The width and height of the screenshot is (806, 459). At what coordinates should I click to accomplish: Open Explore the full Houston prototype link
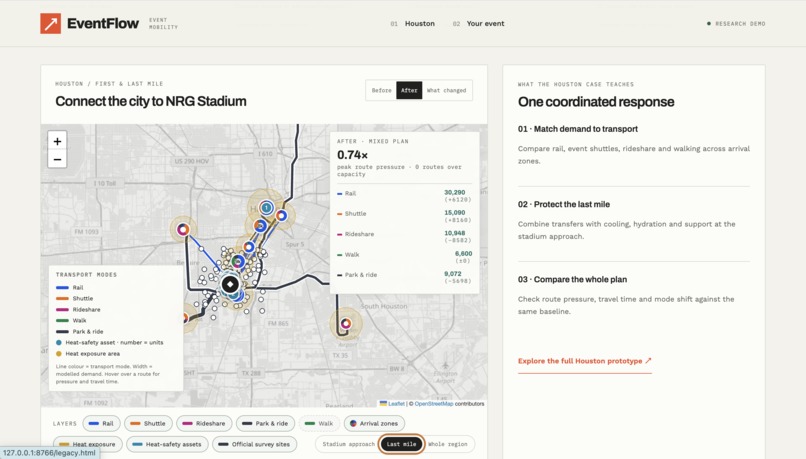coord(584,361)
